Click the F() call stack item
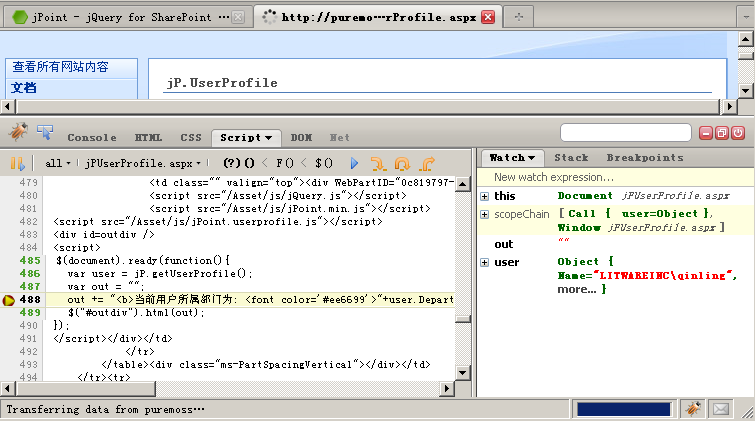755x421 pixels. click(285, 163)
